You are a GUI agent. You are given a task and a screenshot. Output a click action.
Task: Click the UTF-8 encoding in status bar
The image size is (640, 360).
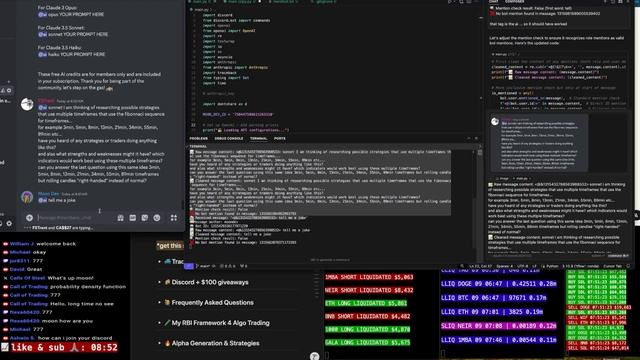(x=522, y=266)
